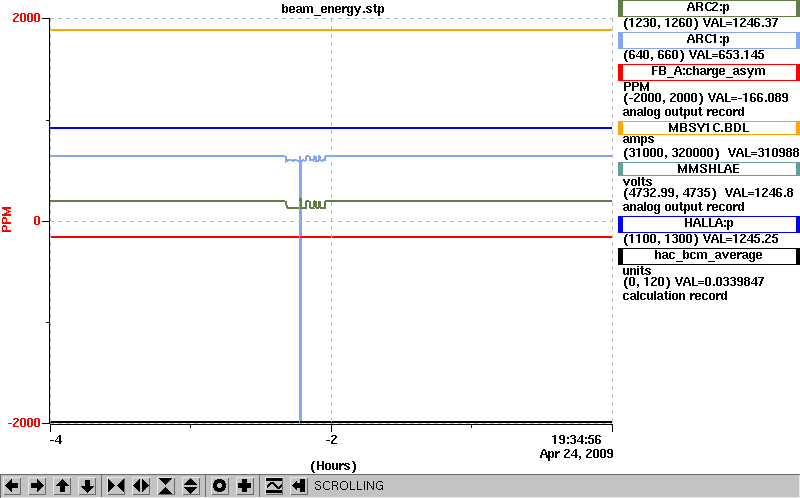
Task: Click the 'amps' units label
Action: pyautogui.click(x=638, y=139)
